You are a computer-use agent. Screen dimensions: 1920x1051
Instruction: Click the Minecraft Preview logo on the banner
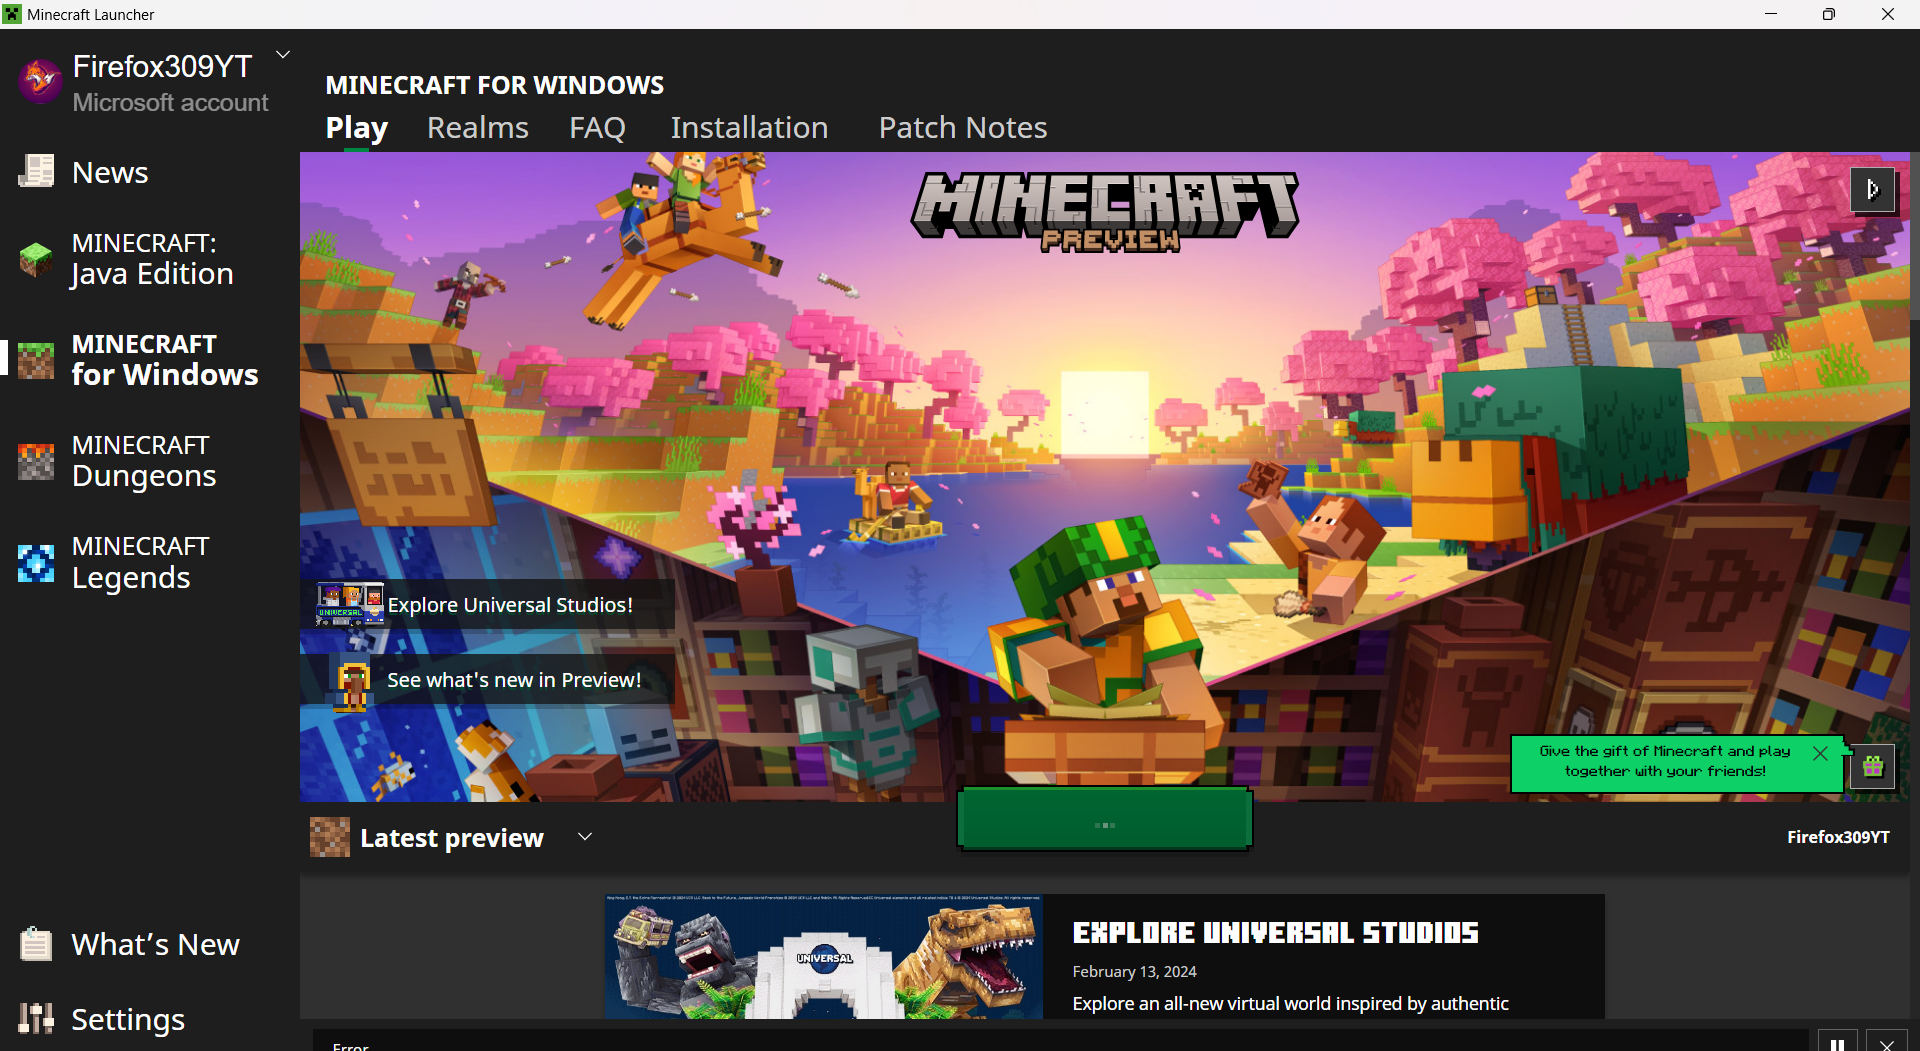[x=1105, y=211]
